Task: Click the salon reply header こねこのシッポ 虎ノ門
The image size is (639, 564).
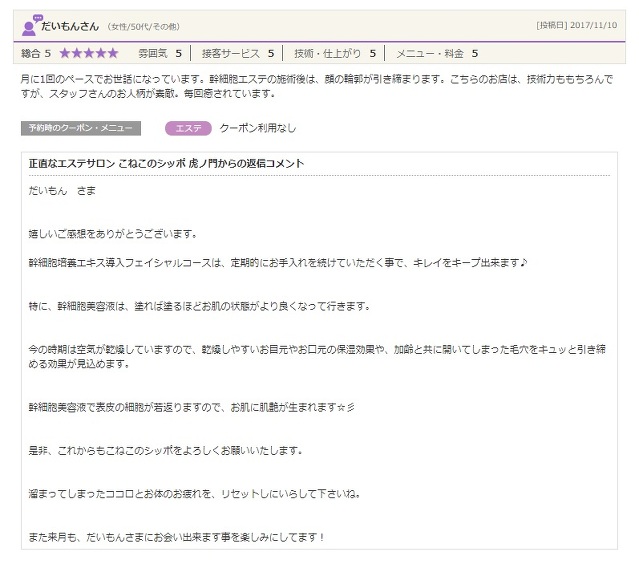Action: point(166,163)
